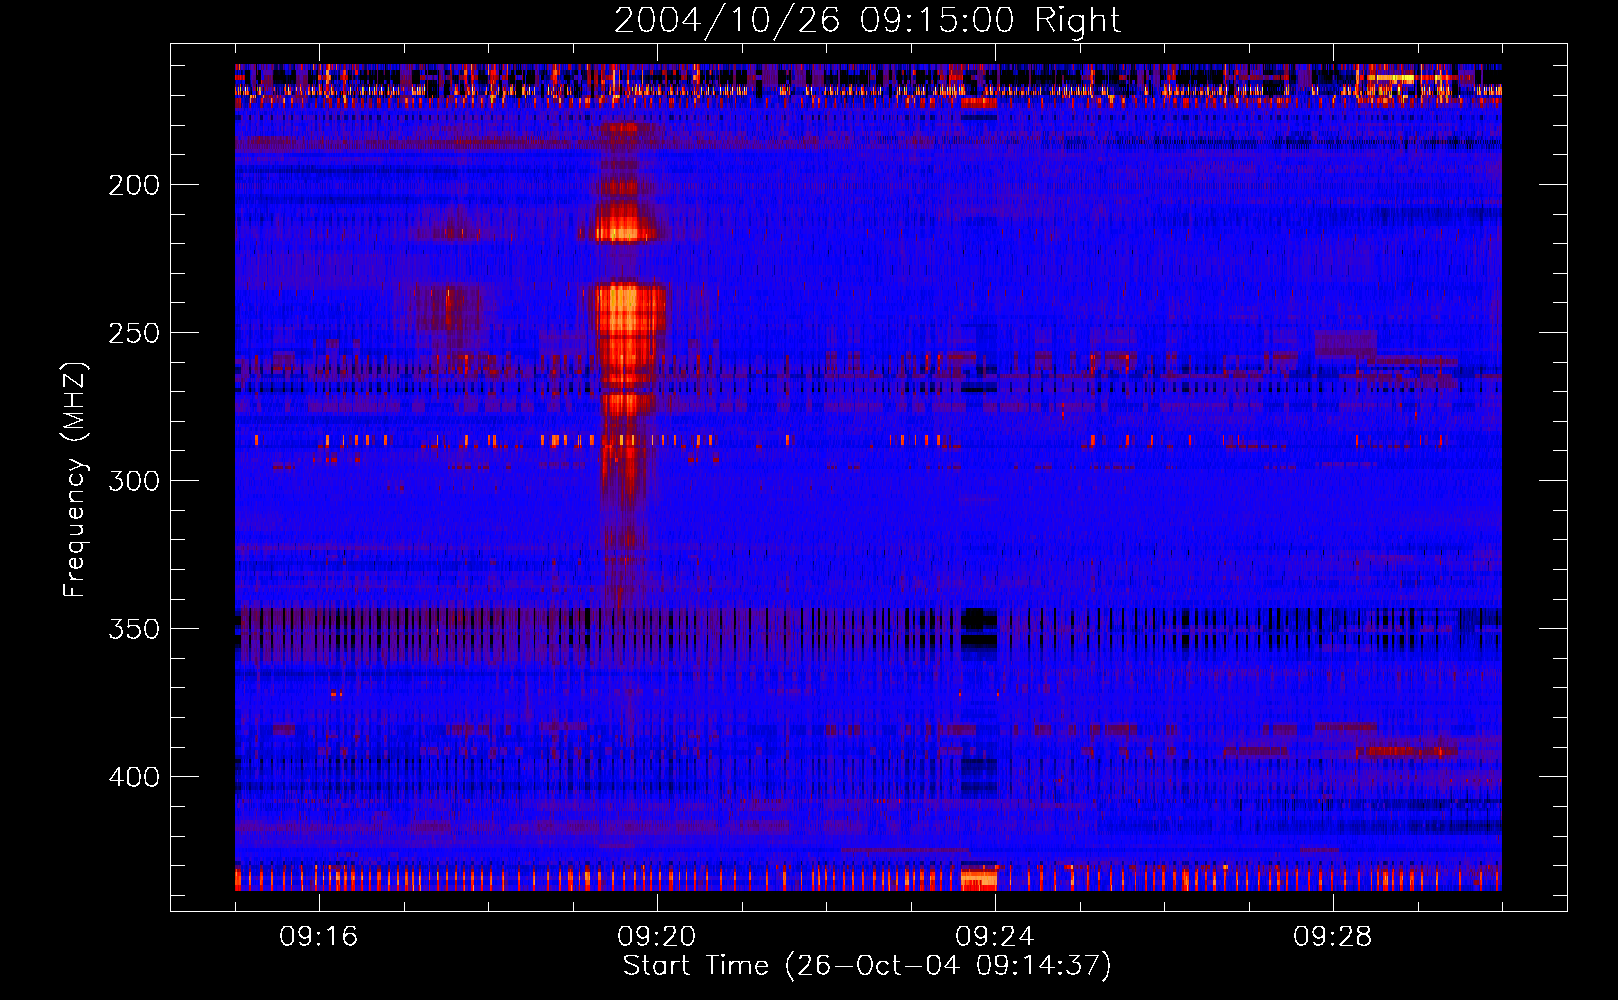Click the 350 frequency tick label
This screenshot has width=1618, height=1000.
tap(134, 629)
